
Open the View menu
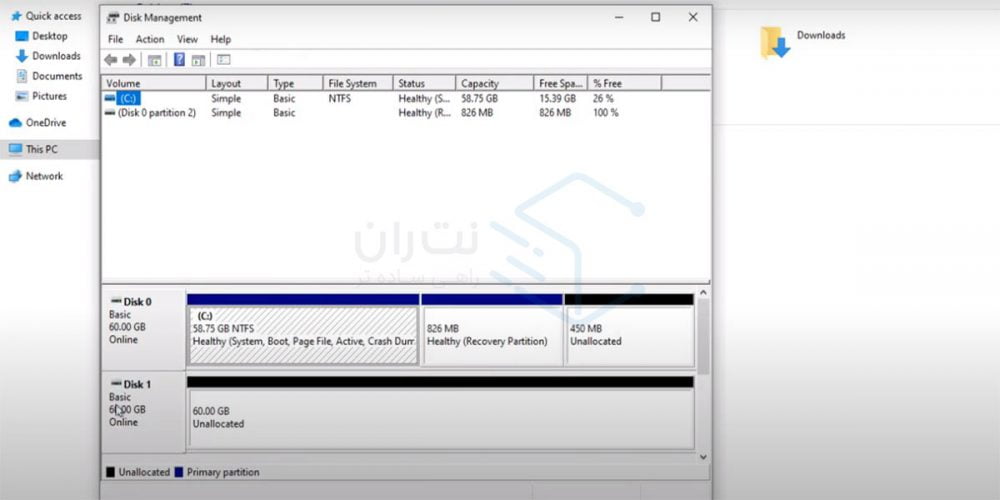point(187,39)
